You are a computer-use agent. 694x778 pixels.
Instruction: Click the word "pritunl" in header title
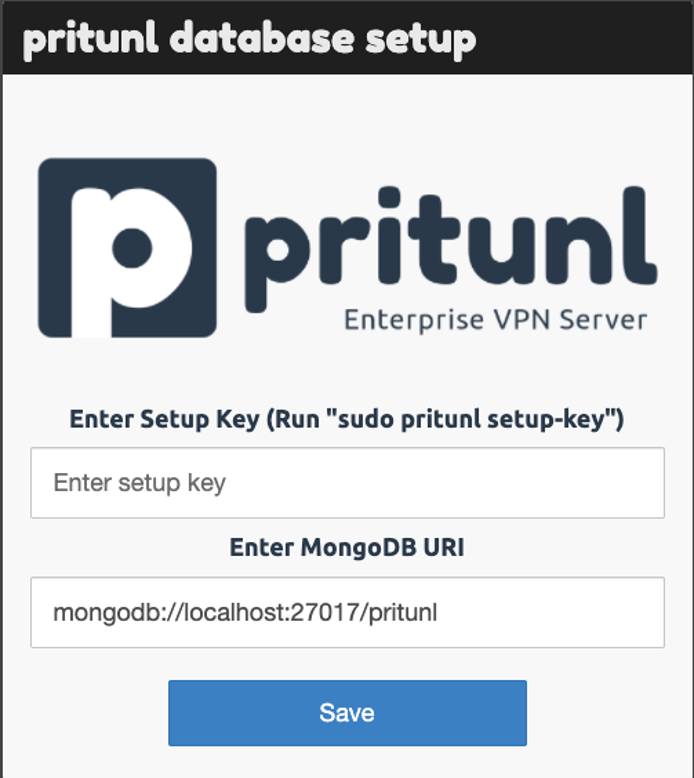90,38
